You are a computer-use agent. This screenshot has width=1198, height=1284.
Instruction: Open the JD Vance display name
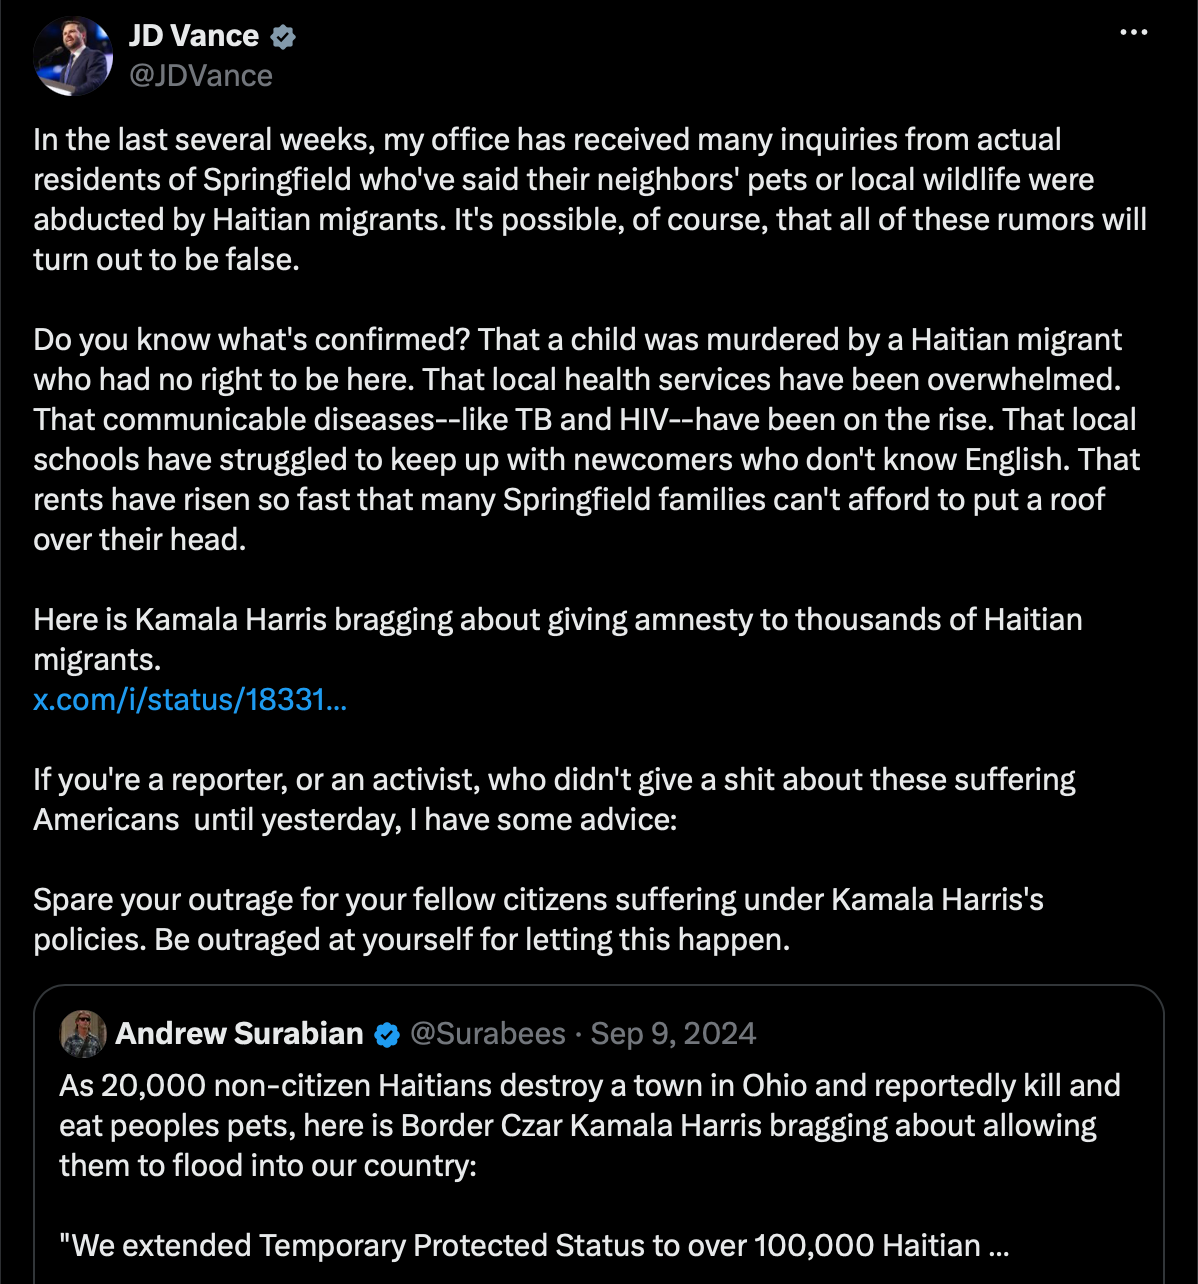pyautogui.click(x=193, y=36)
